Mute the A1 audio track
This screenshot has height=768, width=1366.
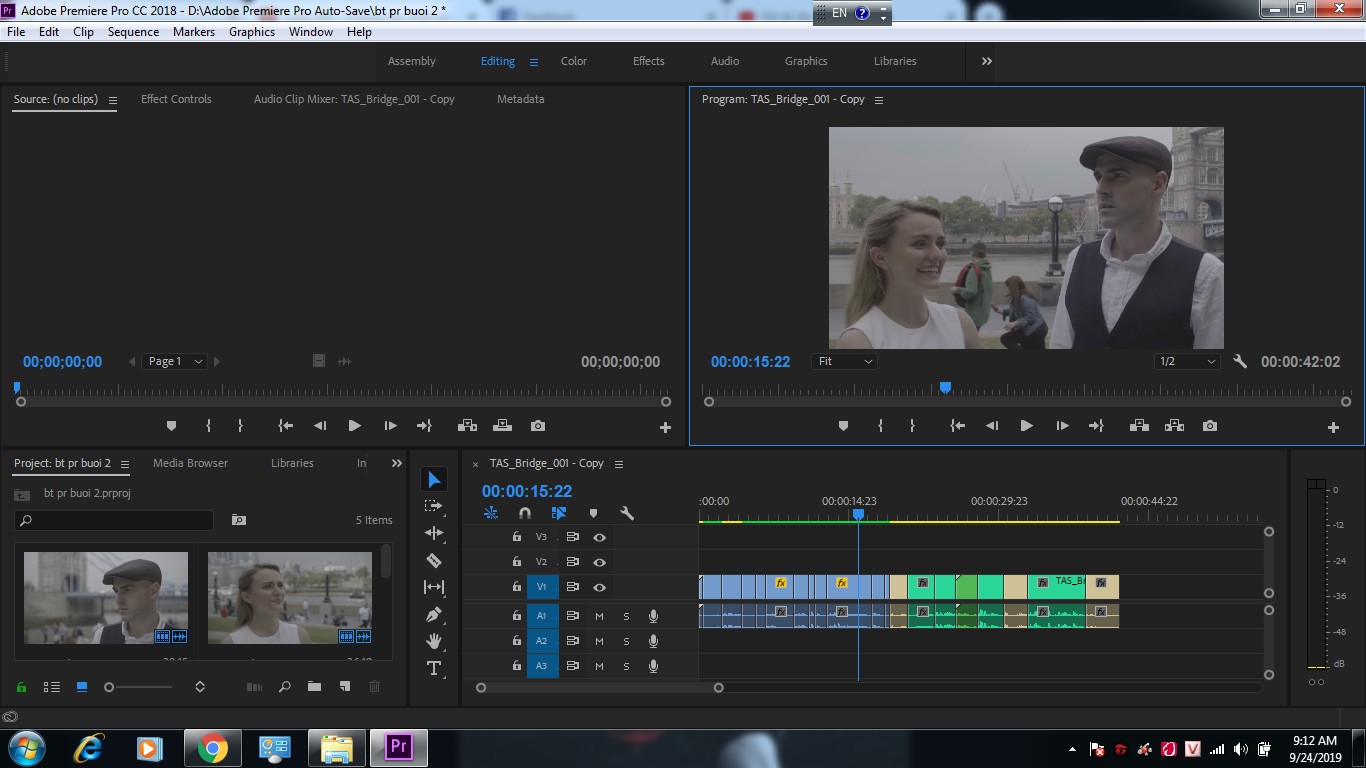[599, 615]
